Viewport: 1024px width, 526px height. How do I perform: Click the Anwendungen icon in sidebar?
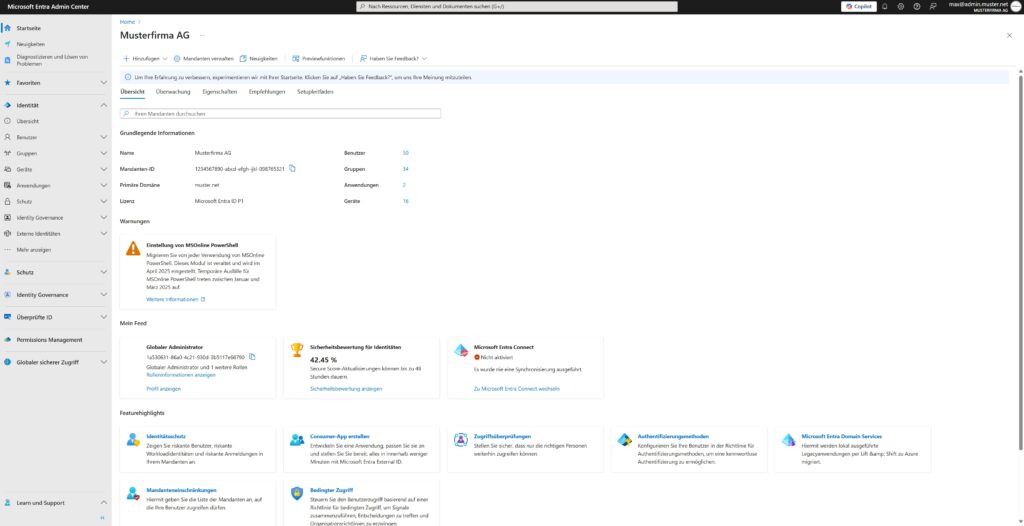point(7,186)
